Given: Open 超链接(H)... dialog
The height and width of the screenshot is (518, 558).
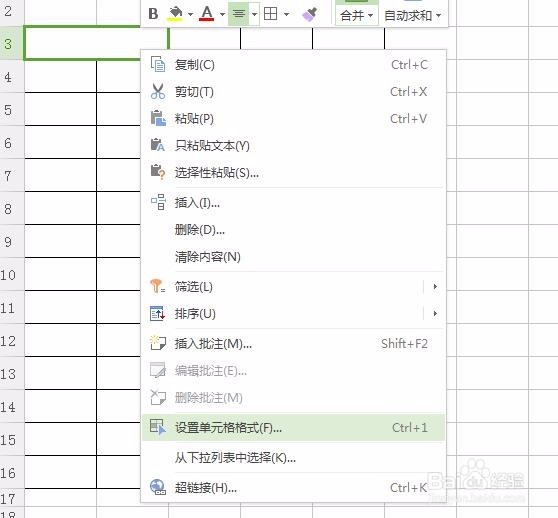Looking at the screenshot, I should [293, 487].
